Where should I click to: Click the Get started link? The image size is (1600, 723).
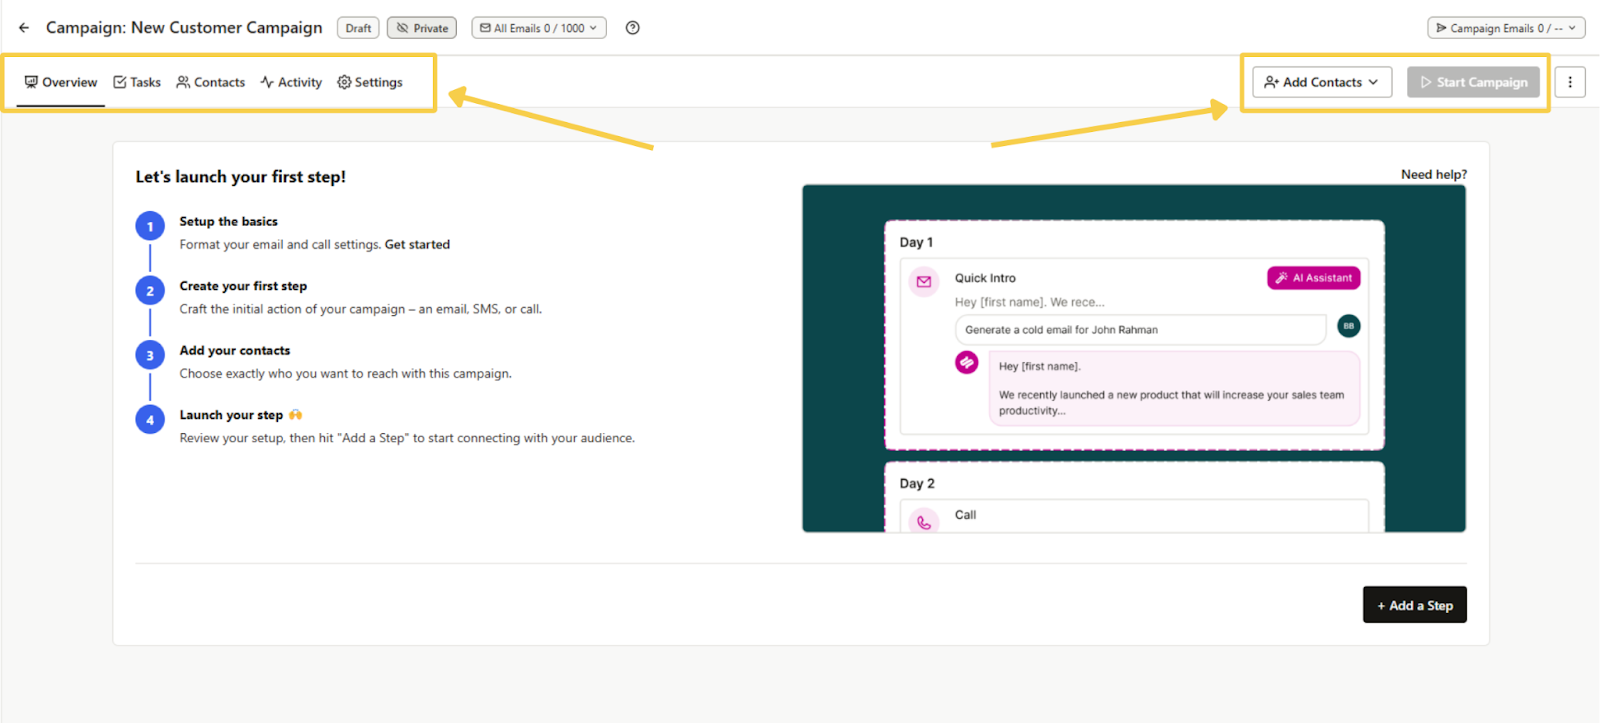417,244
